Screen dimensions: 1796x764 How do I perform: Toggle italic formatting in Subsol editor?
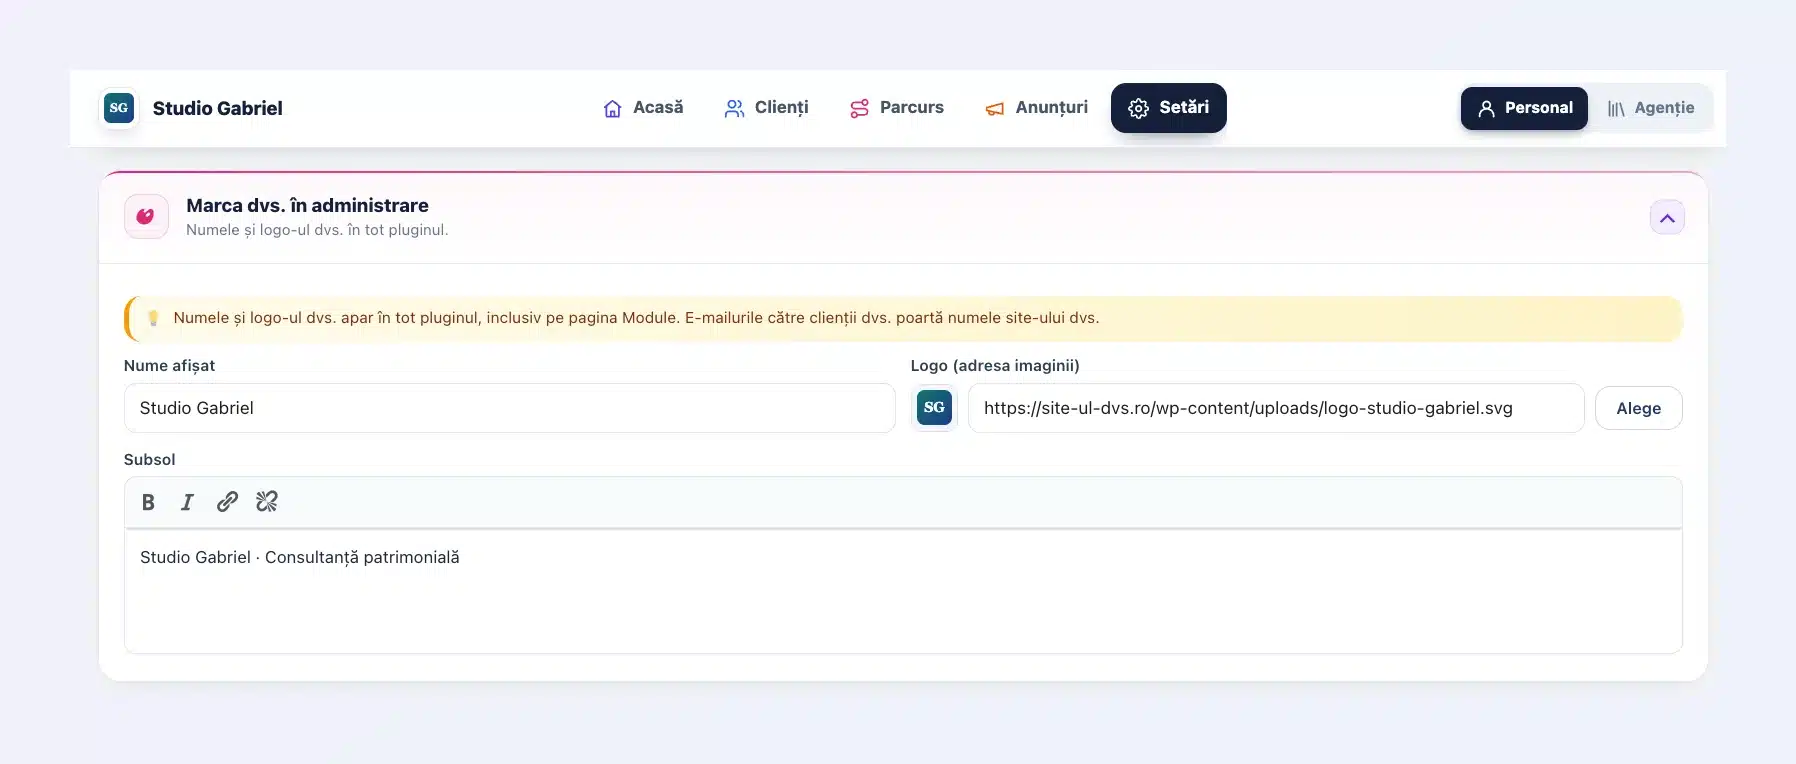pos(187,502)
